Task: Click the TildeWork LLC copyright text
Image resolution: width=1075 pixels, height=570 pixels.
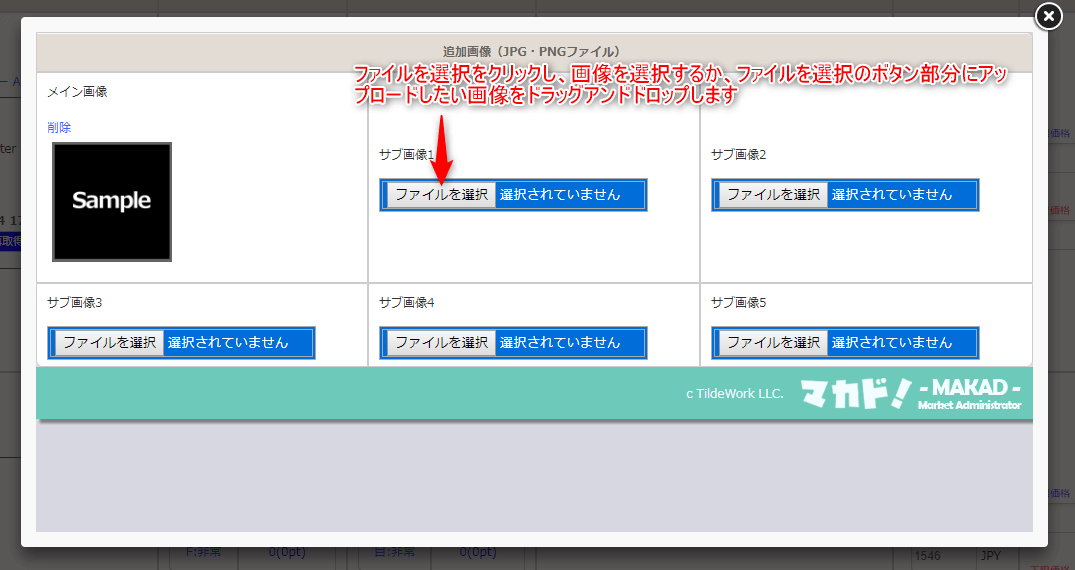Action: click(735, 394)
